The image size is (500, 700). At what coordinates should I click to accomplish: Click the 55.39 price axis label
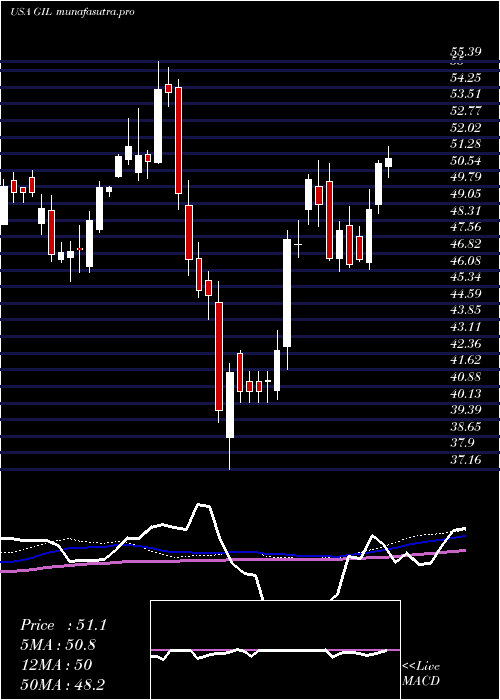(466, 52)
